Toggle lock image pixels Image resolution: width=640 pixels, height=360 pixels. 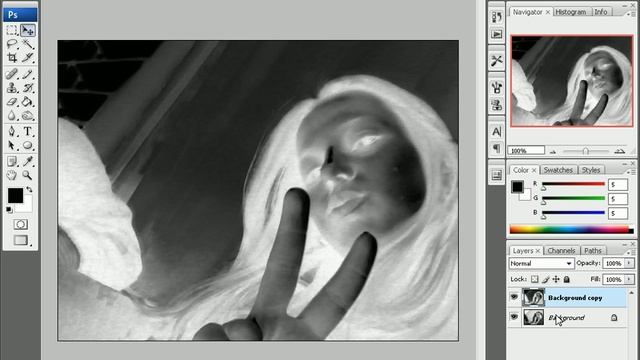[x=545, y=279]
